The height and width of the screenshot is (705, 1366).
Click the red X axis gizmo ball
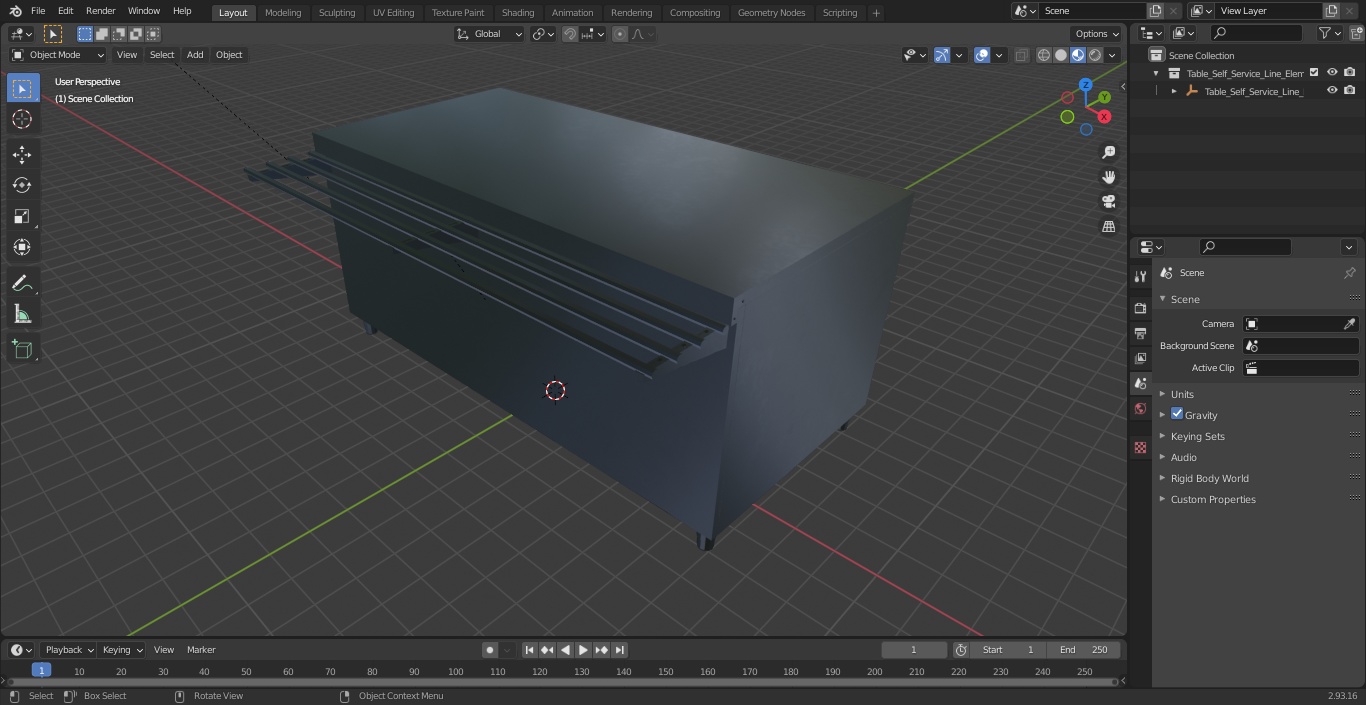point(1104,117)
